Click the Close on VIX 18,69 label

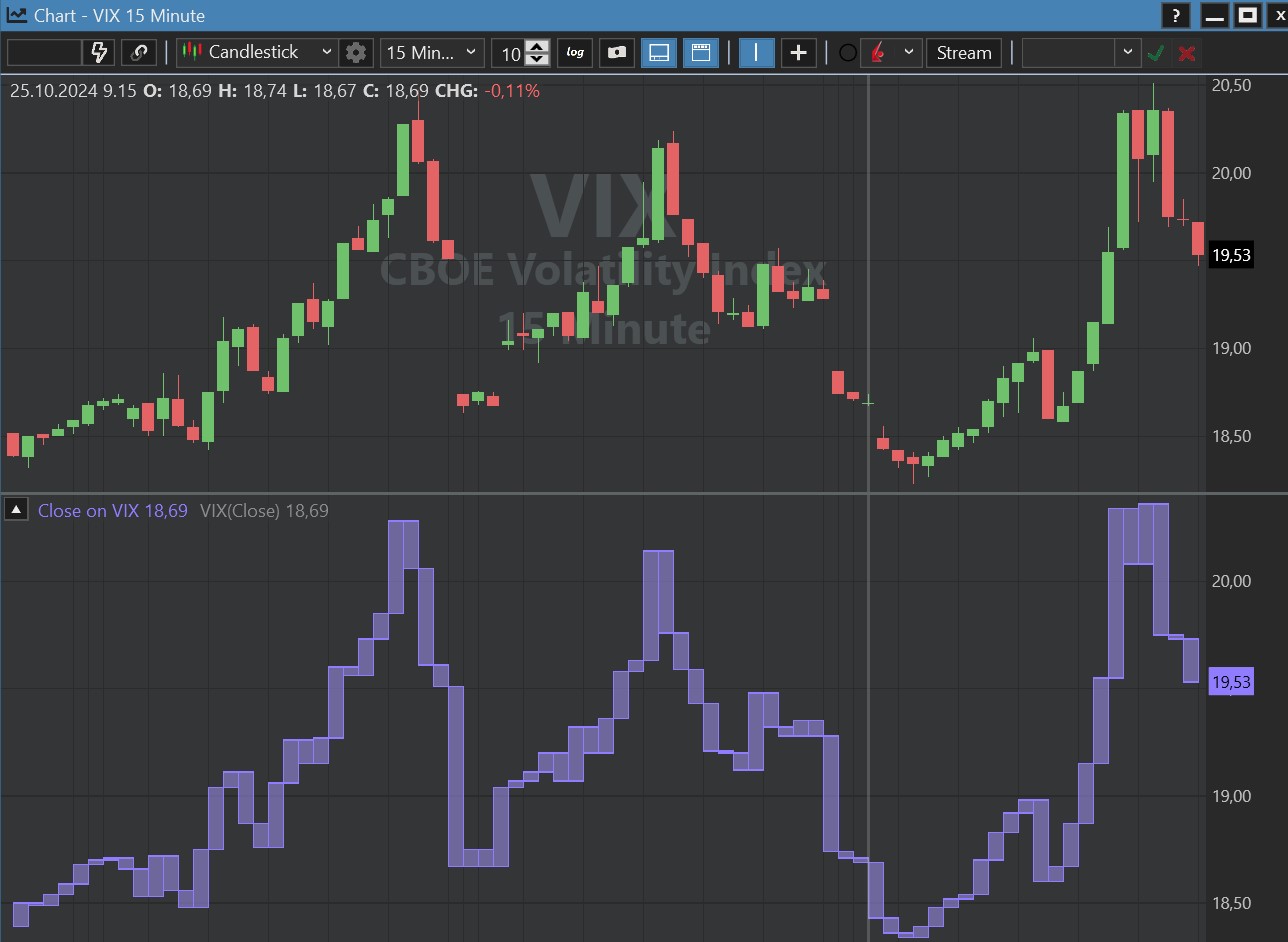(x=113, y=510)
